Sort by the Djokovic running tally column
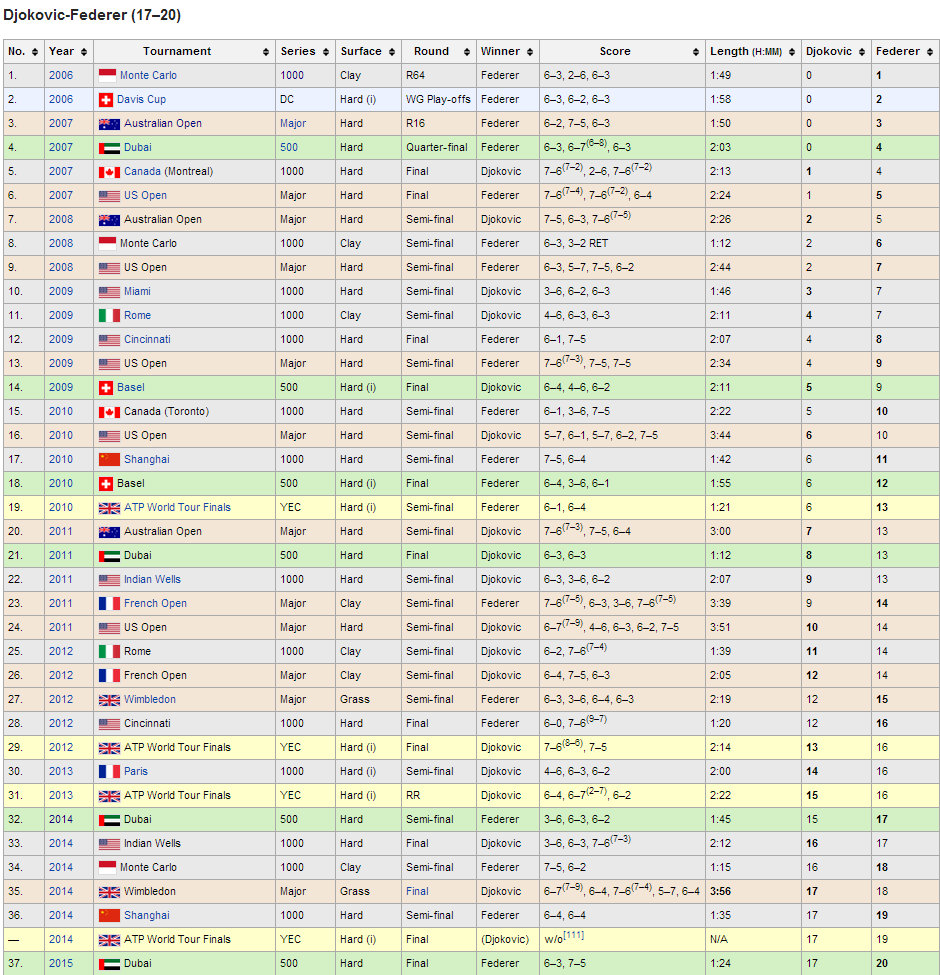The image size is (940, 975). click(862, 52)
